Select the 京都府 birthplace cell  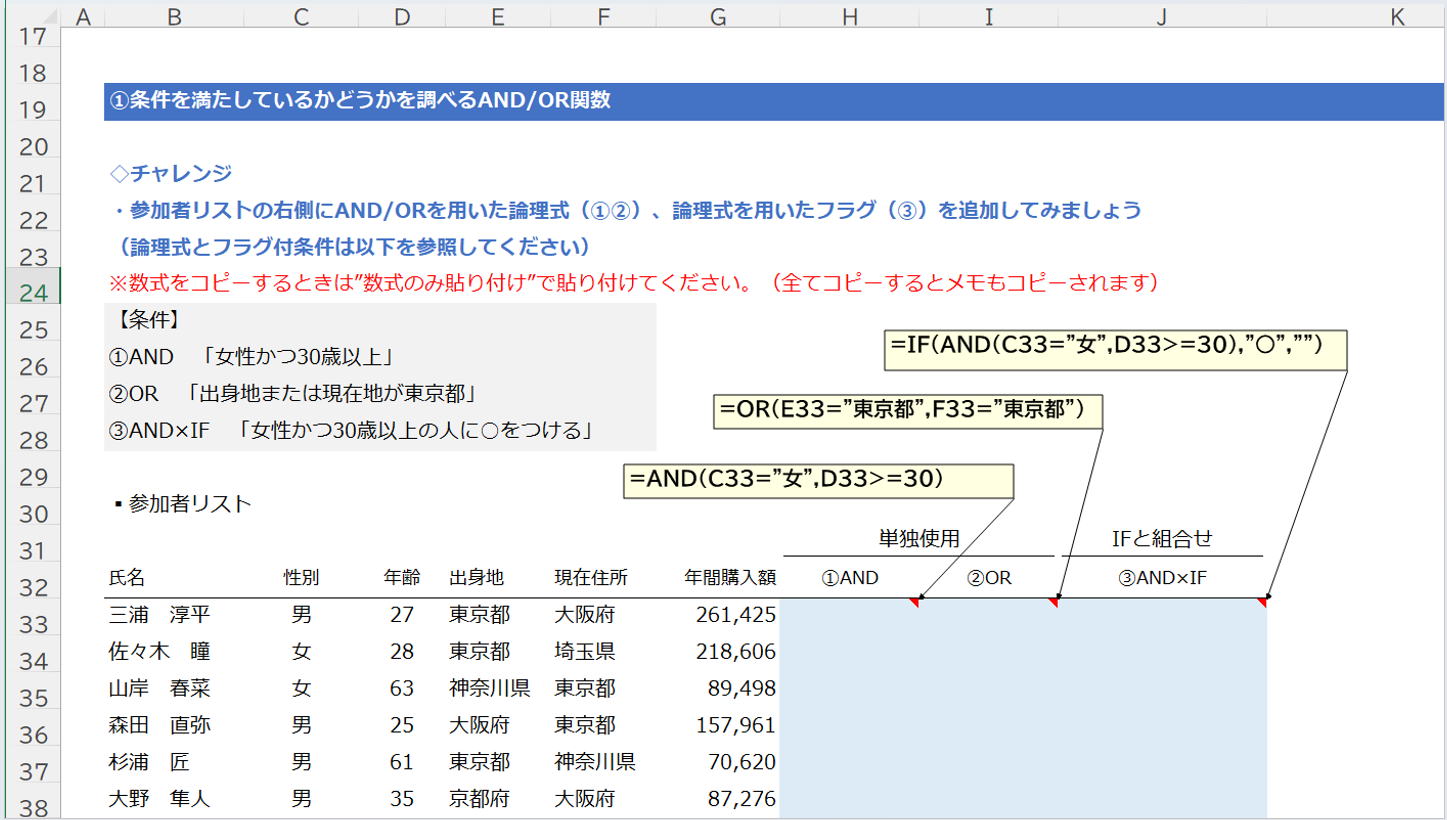pos(497,799)
